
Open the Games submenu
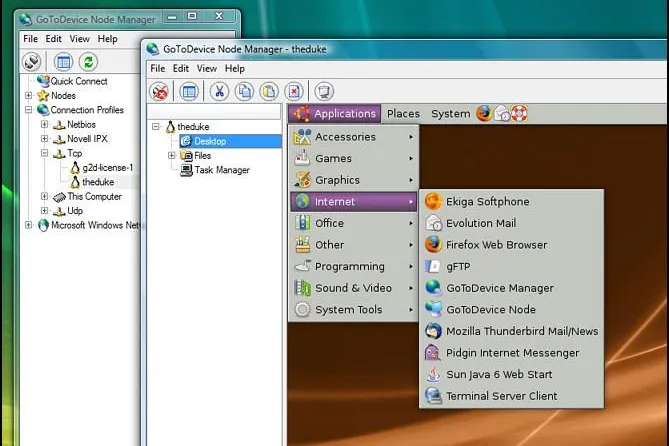pos(354,158)
